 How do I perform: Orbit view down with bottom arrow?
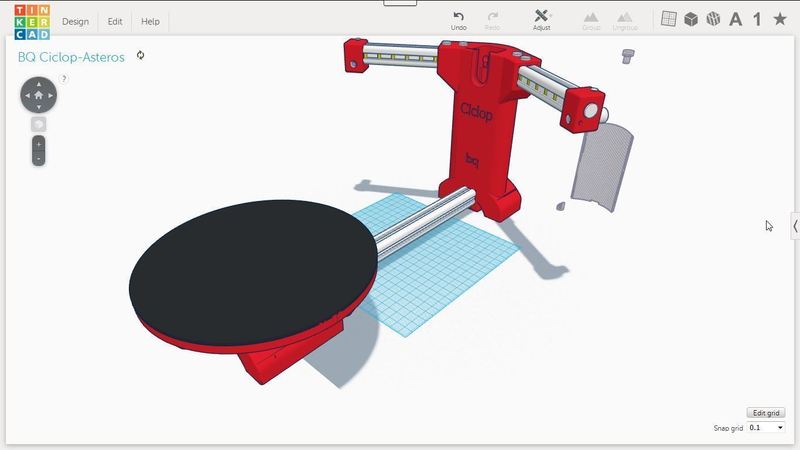(x=38, y=107)
